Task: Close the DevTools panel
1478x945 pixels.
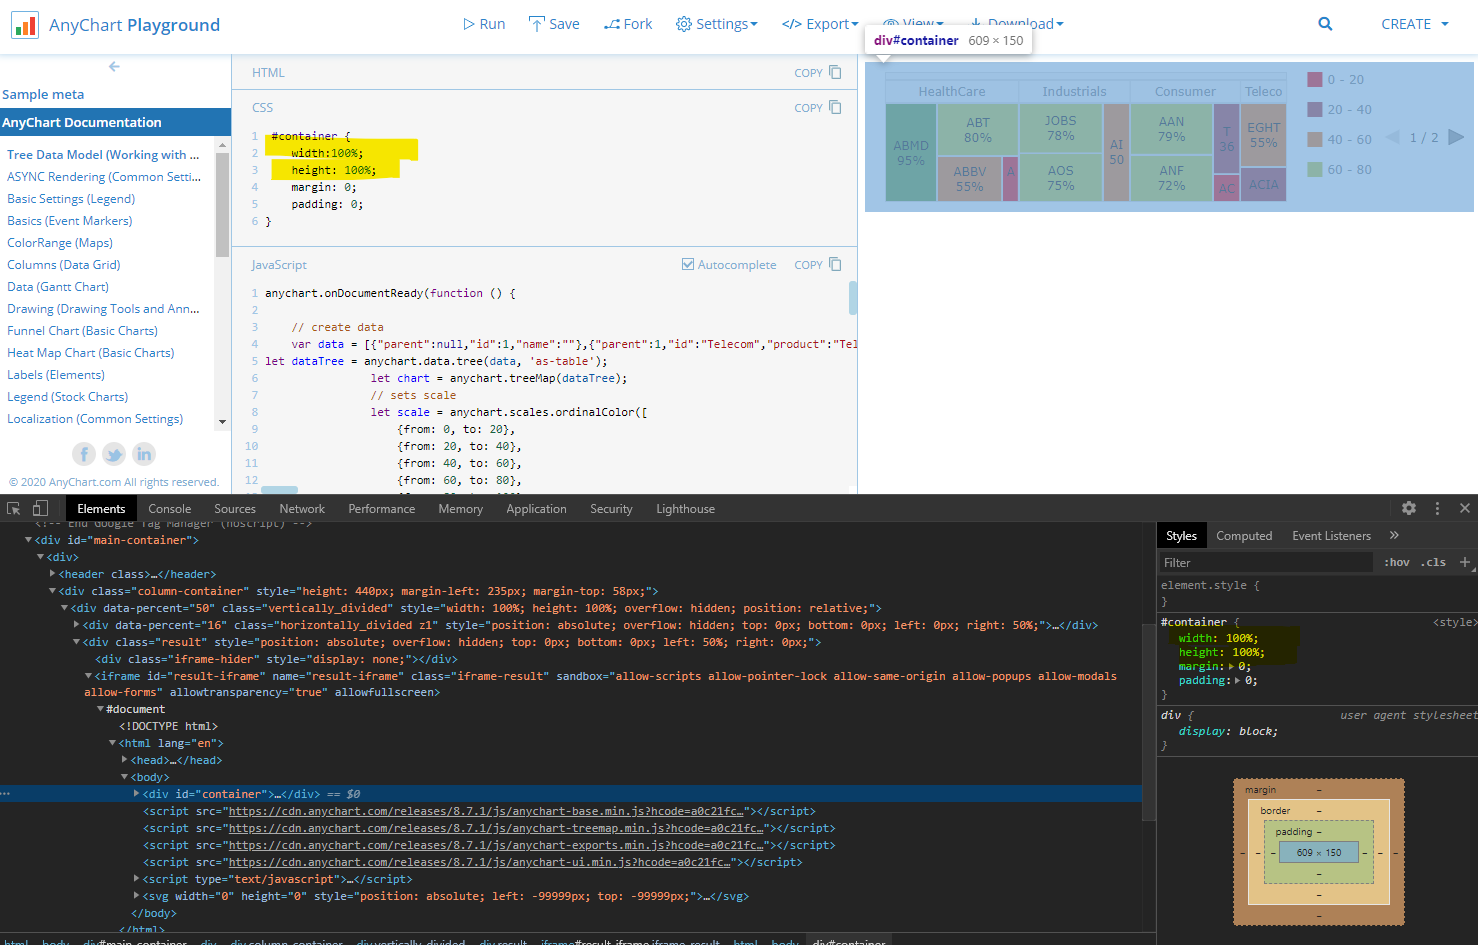Action: click(1465, 508)
